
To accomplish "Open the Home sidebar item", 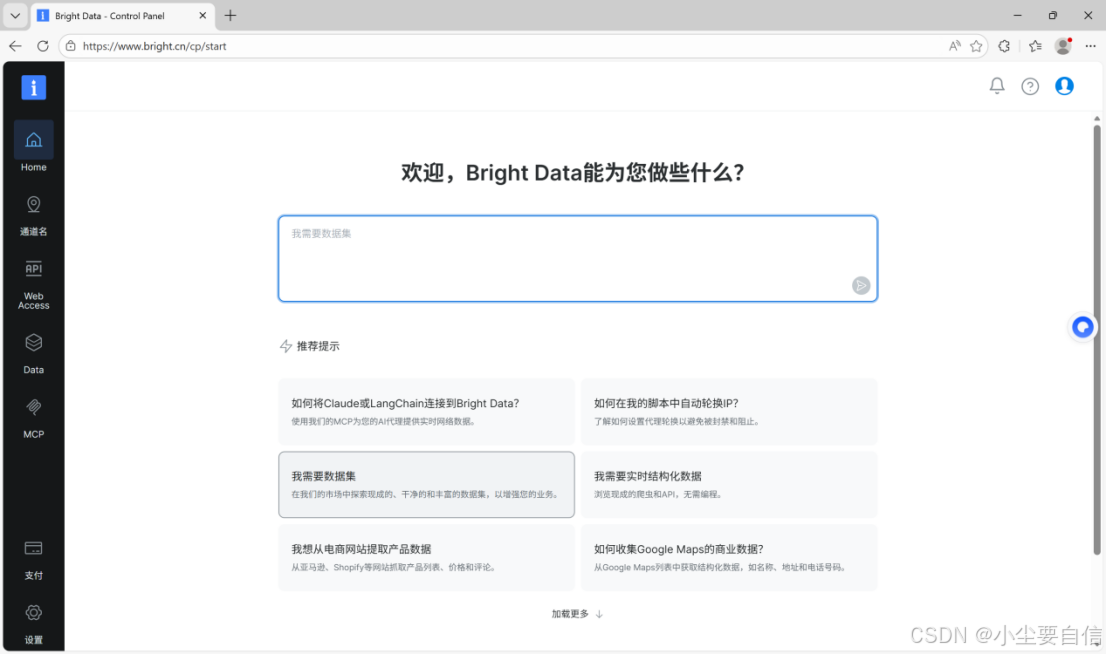I will click(x=33, y=148).
